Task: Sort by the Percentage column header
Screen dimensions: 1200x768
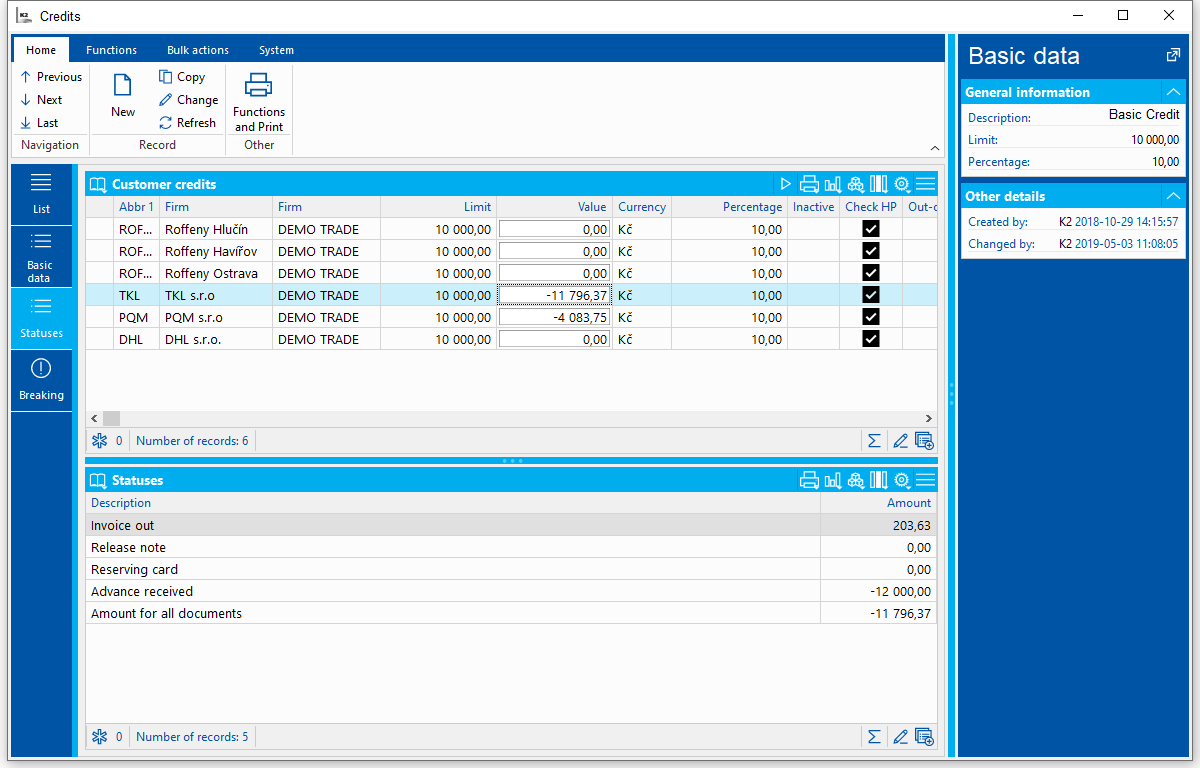Action: (729, 207)
